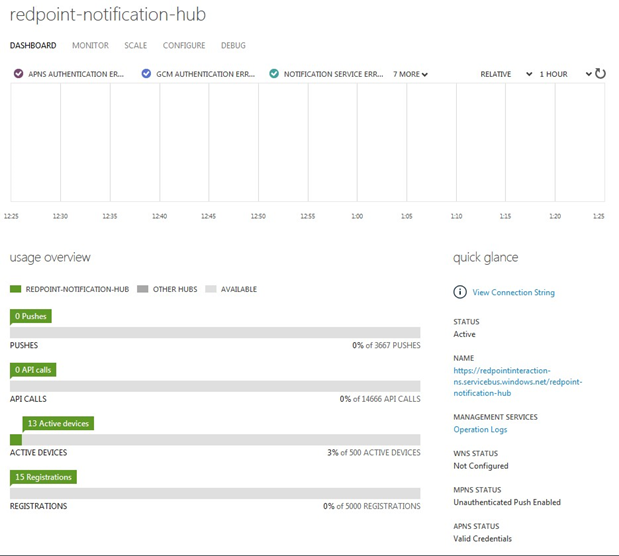Open the View Connection String link
The image size is (619, 556).
tap(513, 293)
